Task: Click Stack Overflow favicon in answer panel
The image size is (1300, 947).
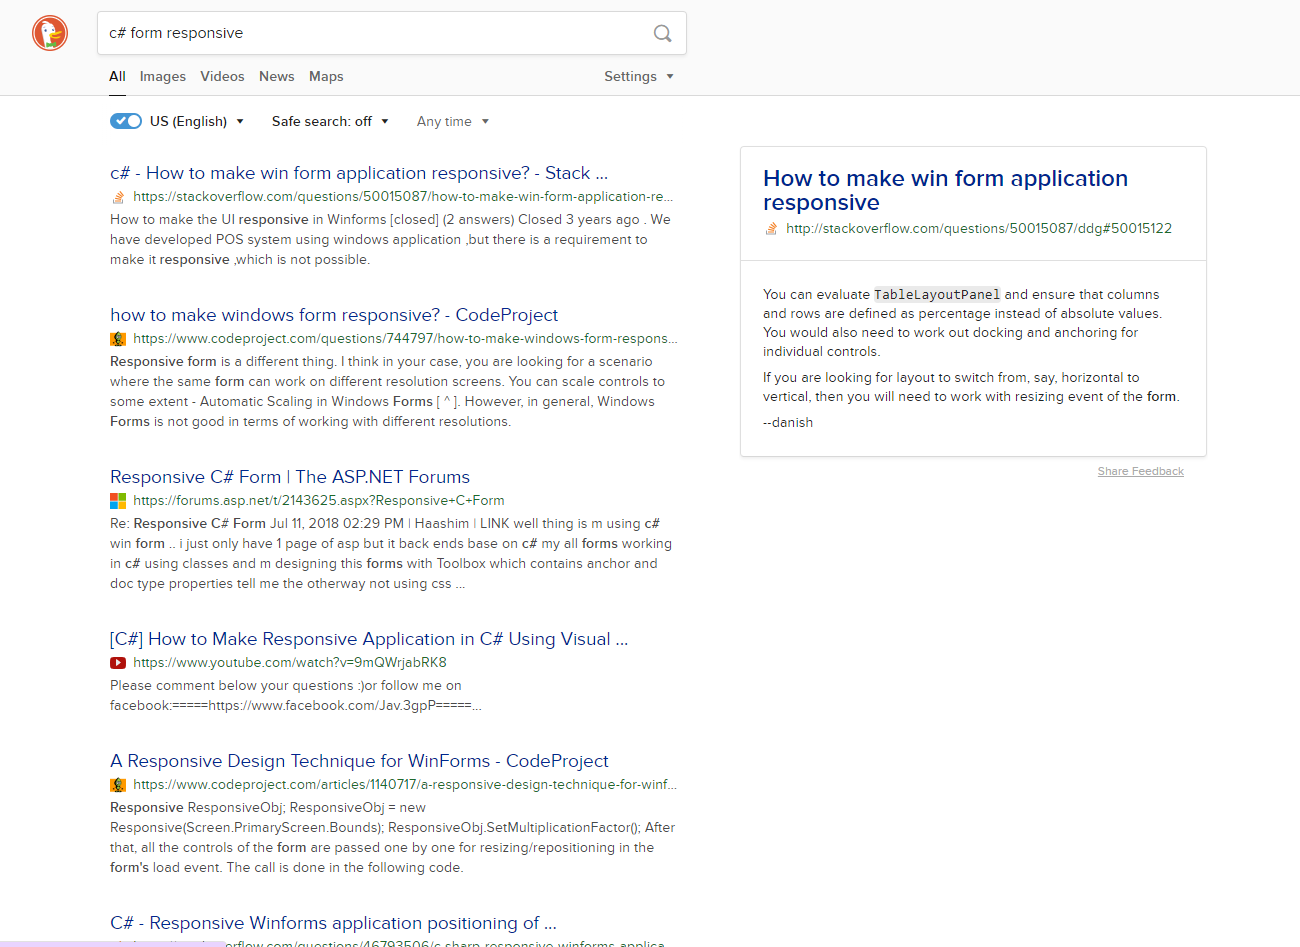Action: pos(771,229)
